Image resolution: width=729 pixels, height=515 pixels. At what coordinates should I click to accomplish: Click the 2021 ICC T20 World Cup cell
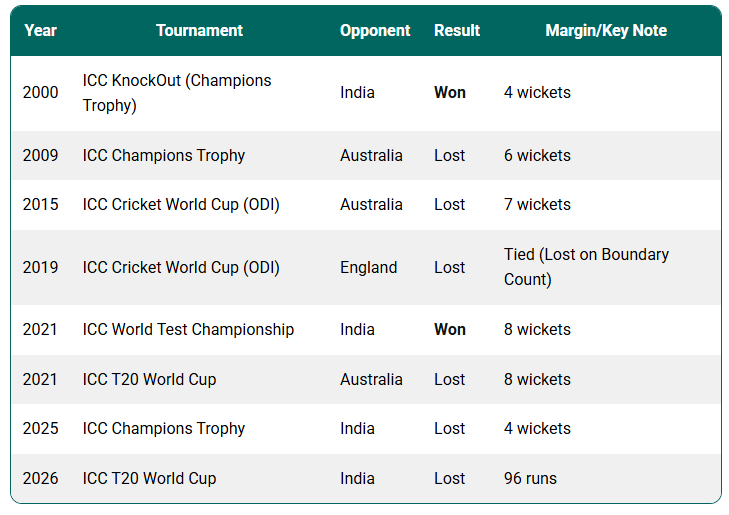click(149, 380)
